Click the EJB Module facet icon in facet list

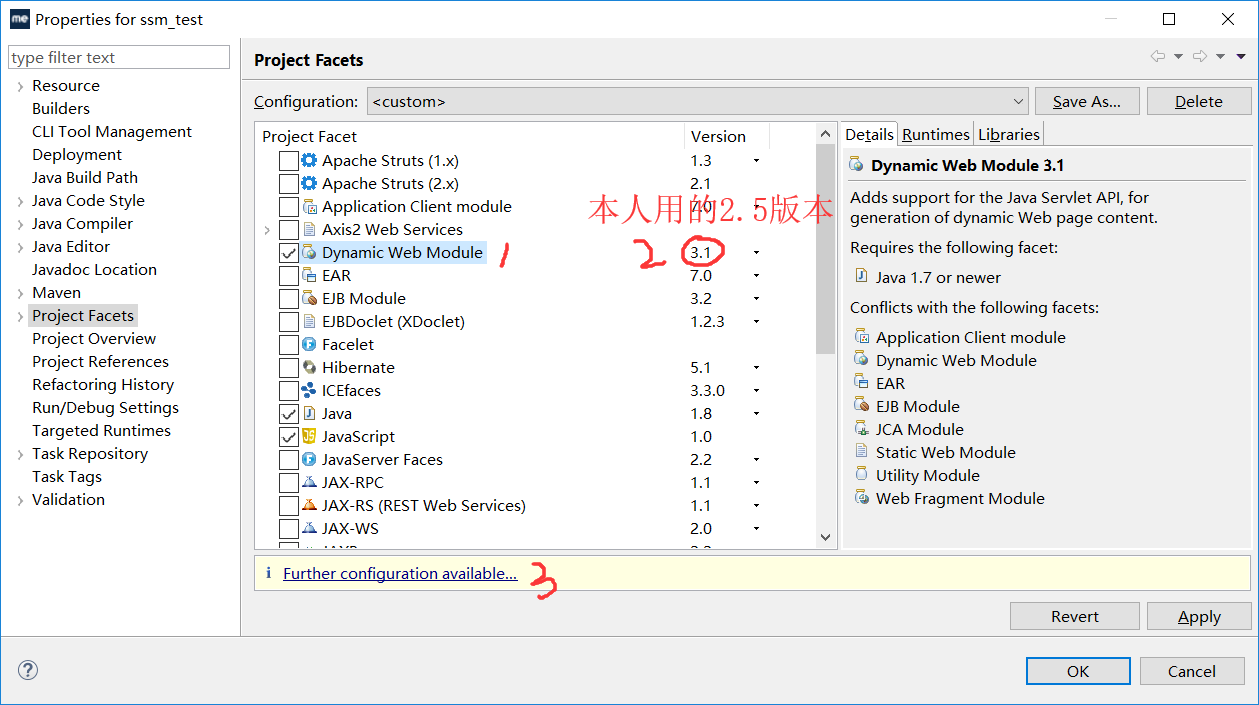tap(309, 298)
